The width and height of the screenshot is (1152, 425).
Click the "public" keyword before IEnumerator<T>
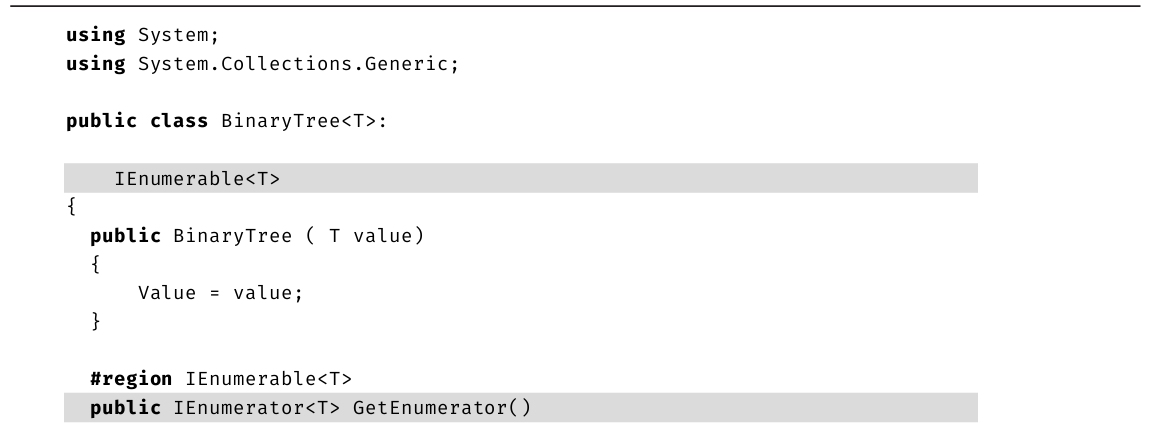coord(126,408)
